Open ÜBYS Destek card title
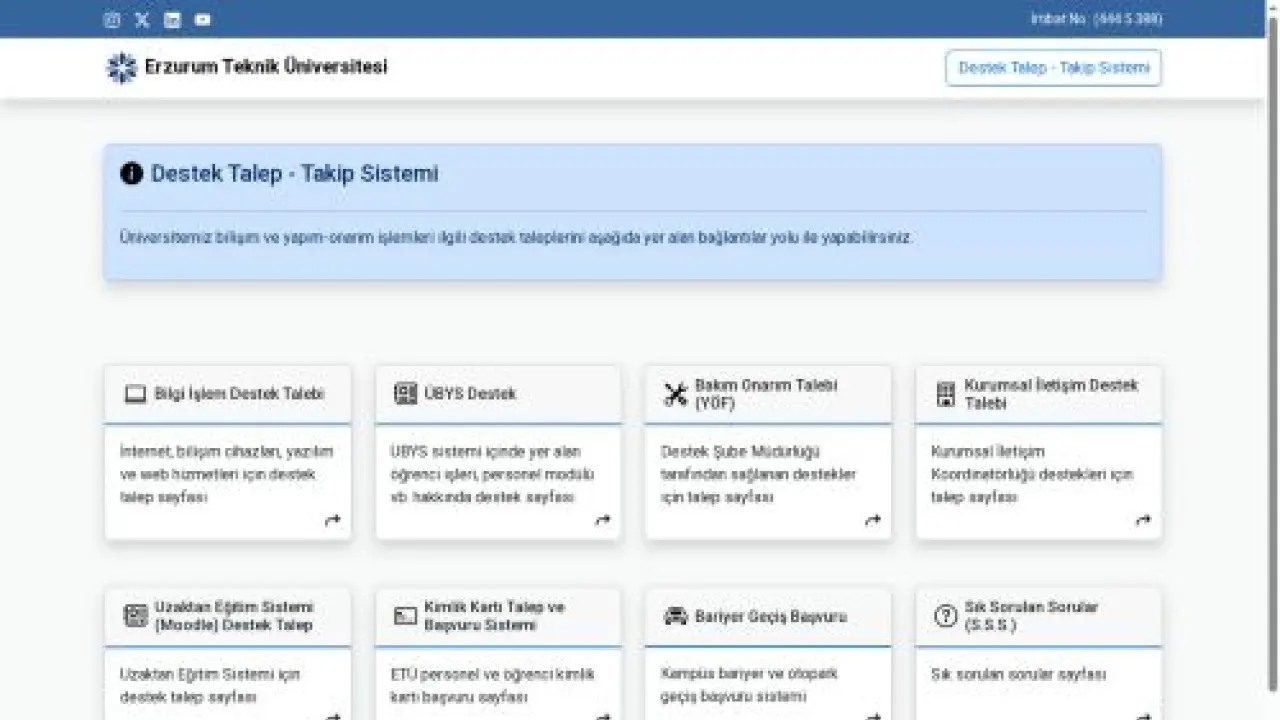 (x=470, y=394)
